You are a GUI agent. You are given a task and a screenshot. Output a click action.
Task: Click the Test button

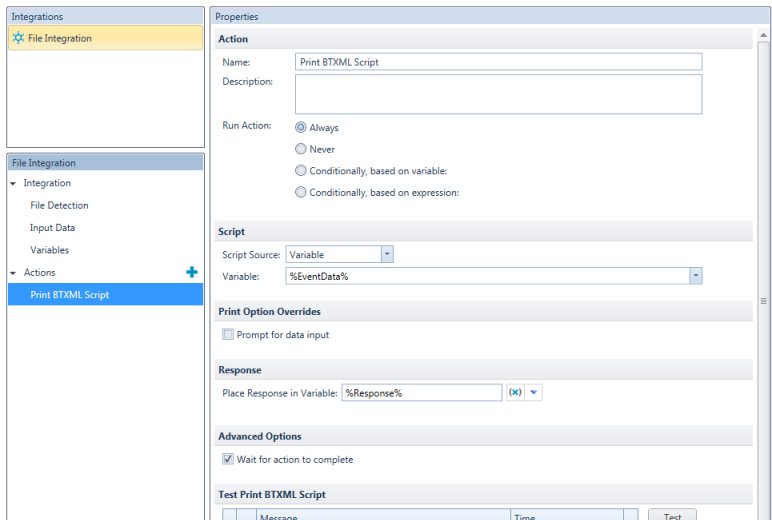tap(672, 515)
